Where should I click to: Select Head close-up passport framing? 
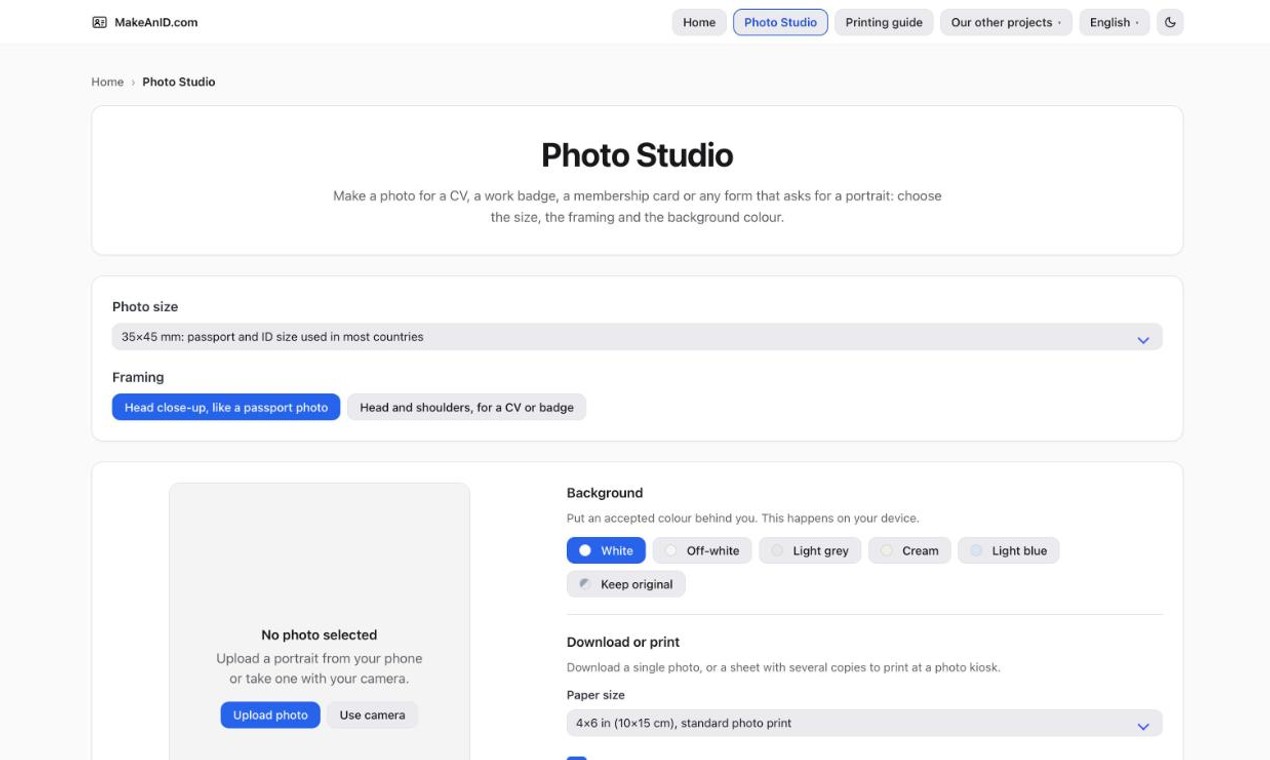226,407
